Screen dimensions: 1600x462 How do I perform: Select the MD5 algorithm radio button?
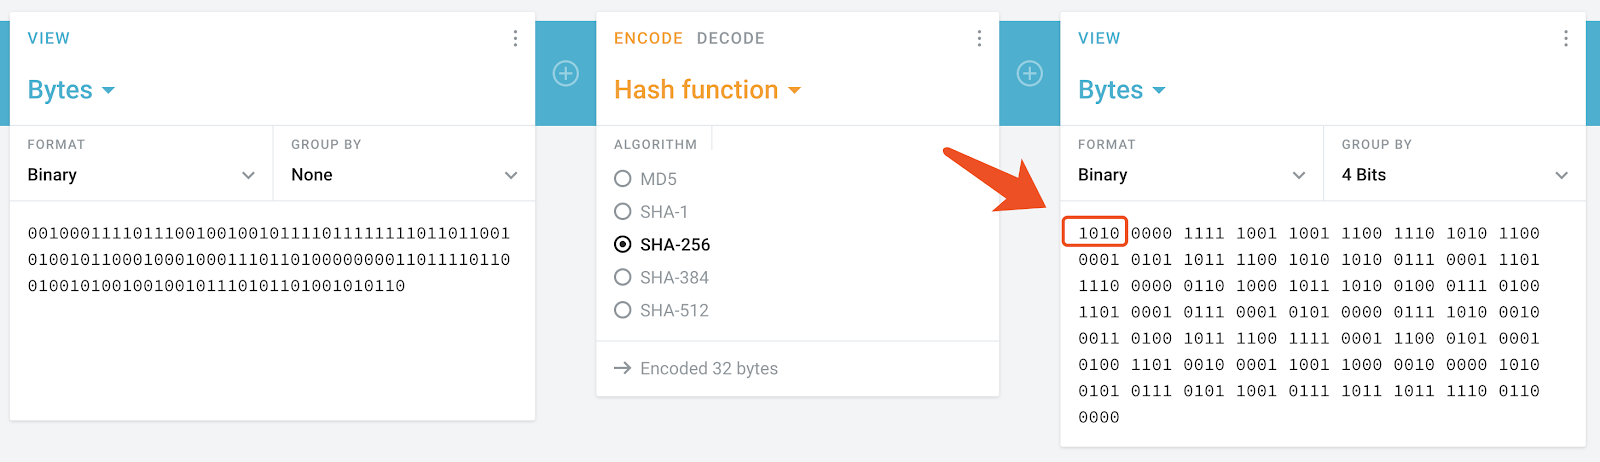(622, 179)
